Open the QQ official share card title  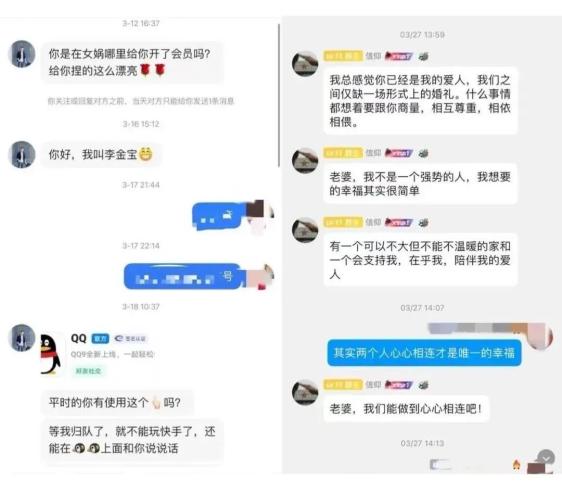78,338
